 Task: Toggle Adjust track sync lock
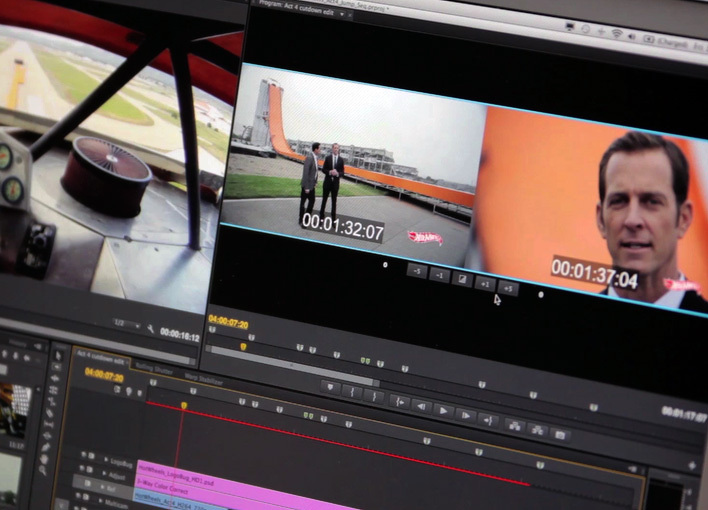(x=90, y=470)
